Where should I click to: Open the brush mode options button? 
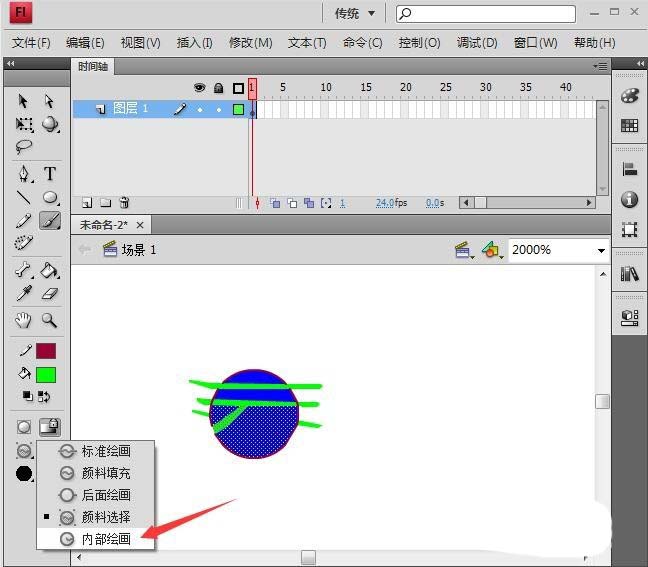[24, 450]
